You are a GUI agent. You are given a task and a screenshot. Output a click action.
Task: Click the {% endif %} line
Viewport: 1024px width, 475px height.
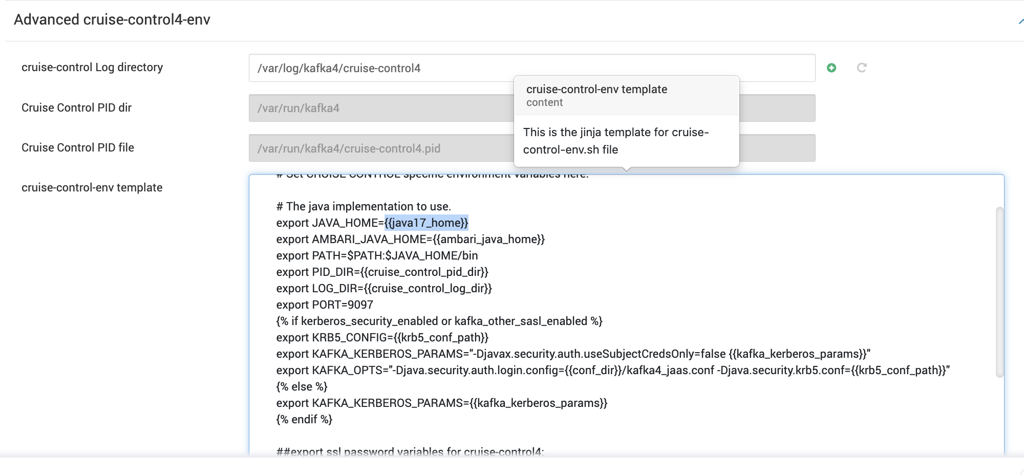(x=304, y=419)
